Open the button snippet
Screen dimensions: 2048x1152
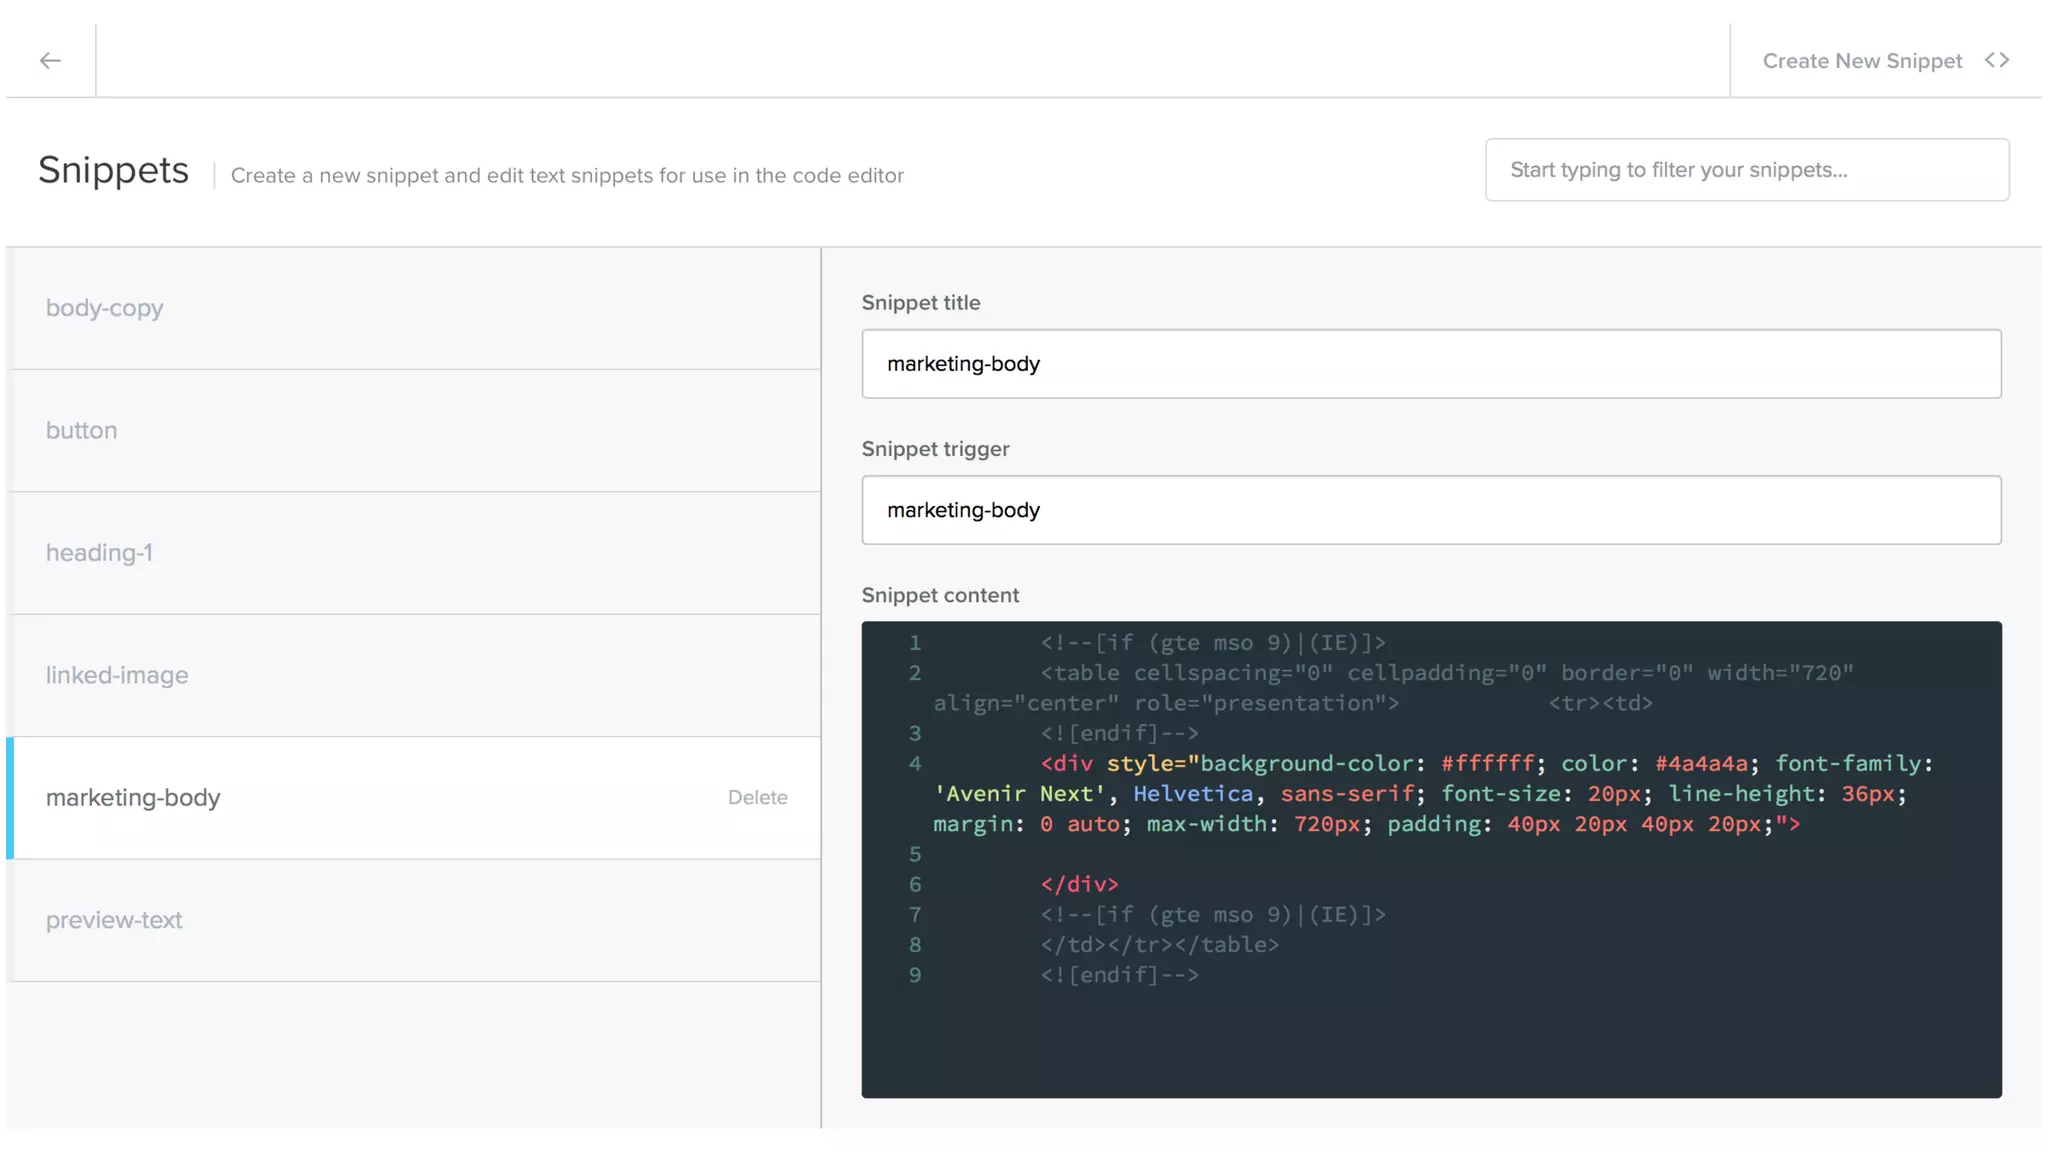click(x=81, y=430)
